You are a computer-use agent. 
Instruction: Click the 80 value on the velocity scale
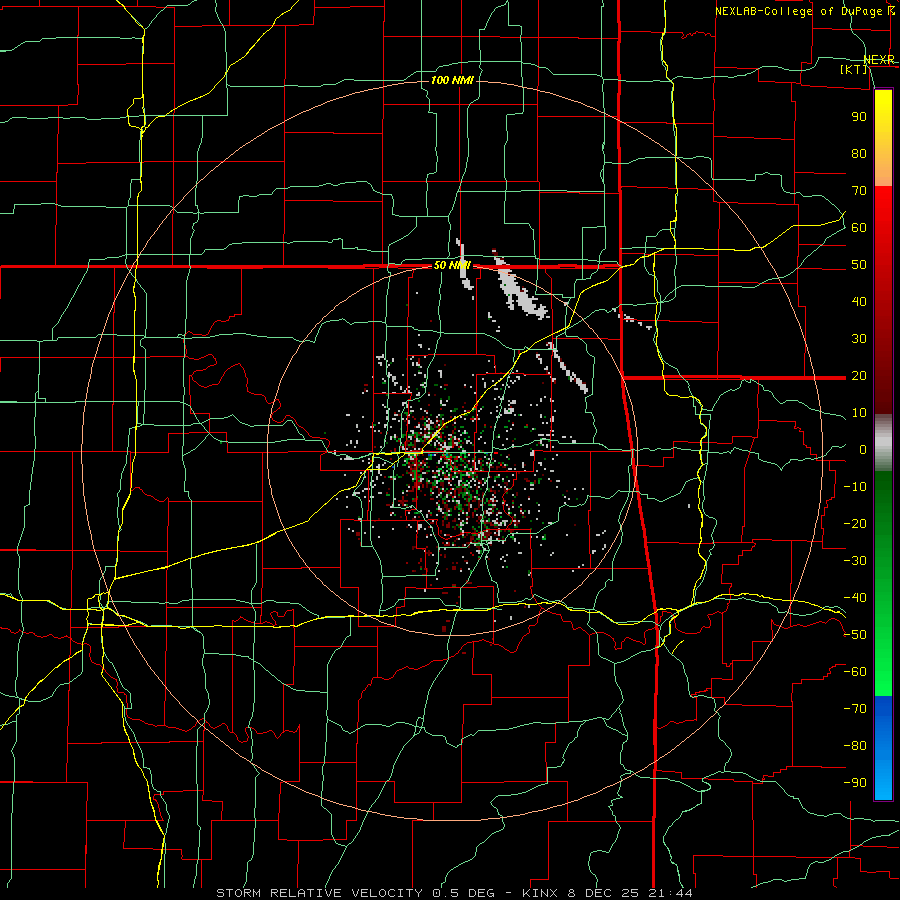[x=859, y=153]
